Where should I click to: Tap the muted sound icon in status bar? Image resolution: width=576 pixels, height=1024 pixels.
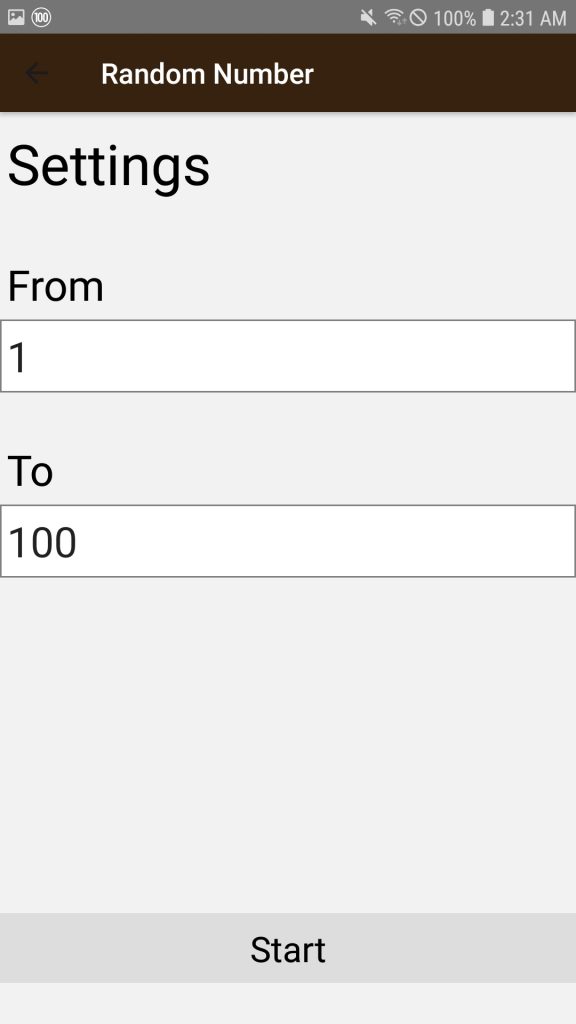coord(366,16)
